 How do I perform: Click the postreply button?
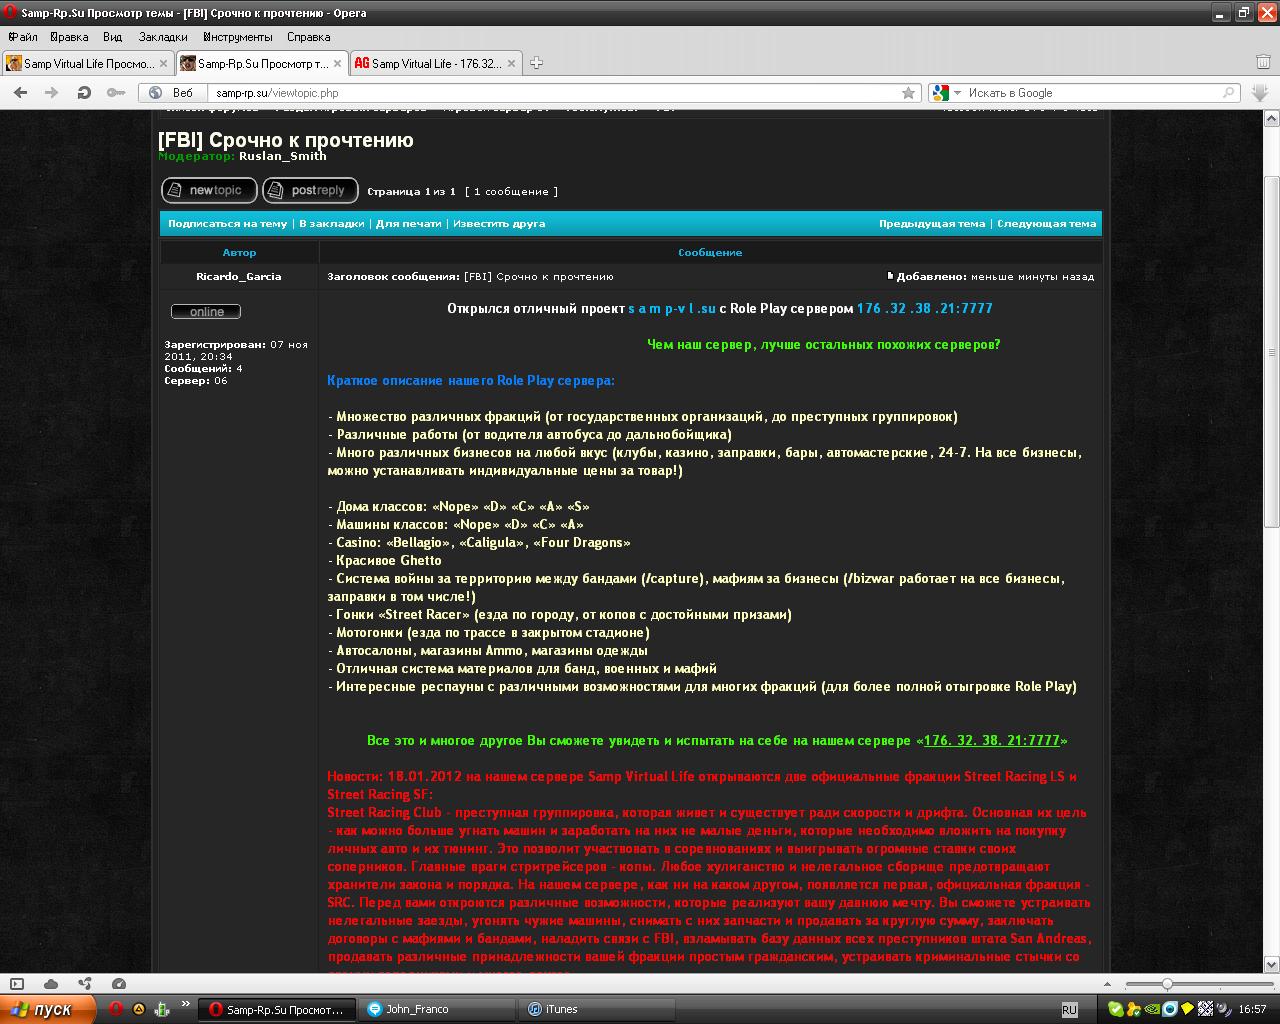tap(310, 190)
